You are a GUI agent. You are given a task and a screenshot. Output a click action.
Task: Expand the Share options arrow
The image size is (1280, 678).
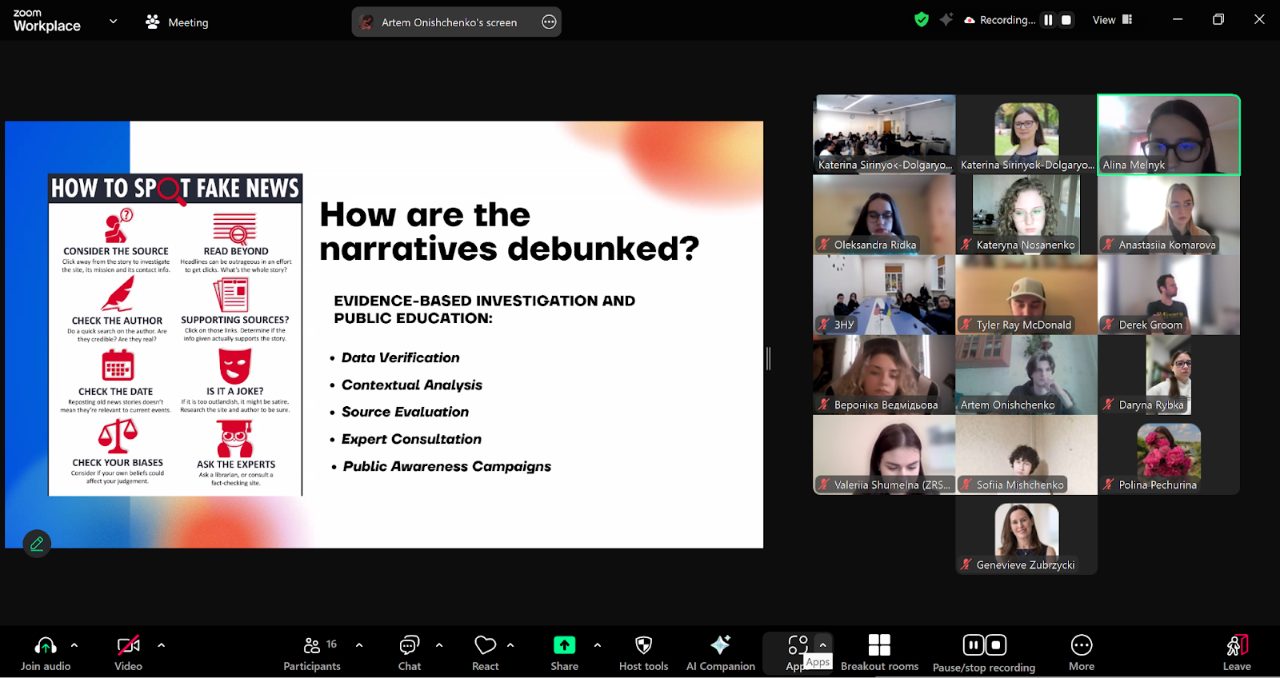[x=598, y=645]
